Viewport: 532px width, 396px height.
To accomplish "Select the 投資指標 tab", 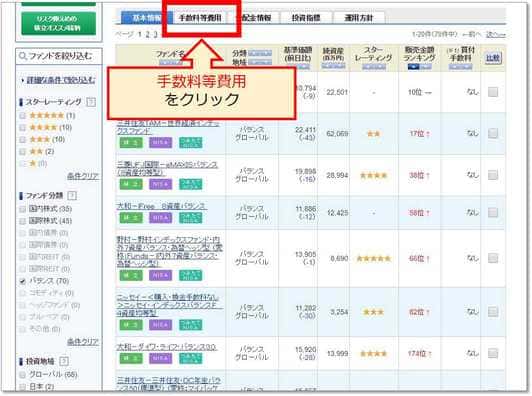I will (306, 18).
